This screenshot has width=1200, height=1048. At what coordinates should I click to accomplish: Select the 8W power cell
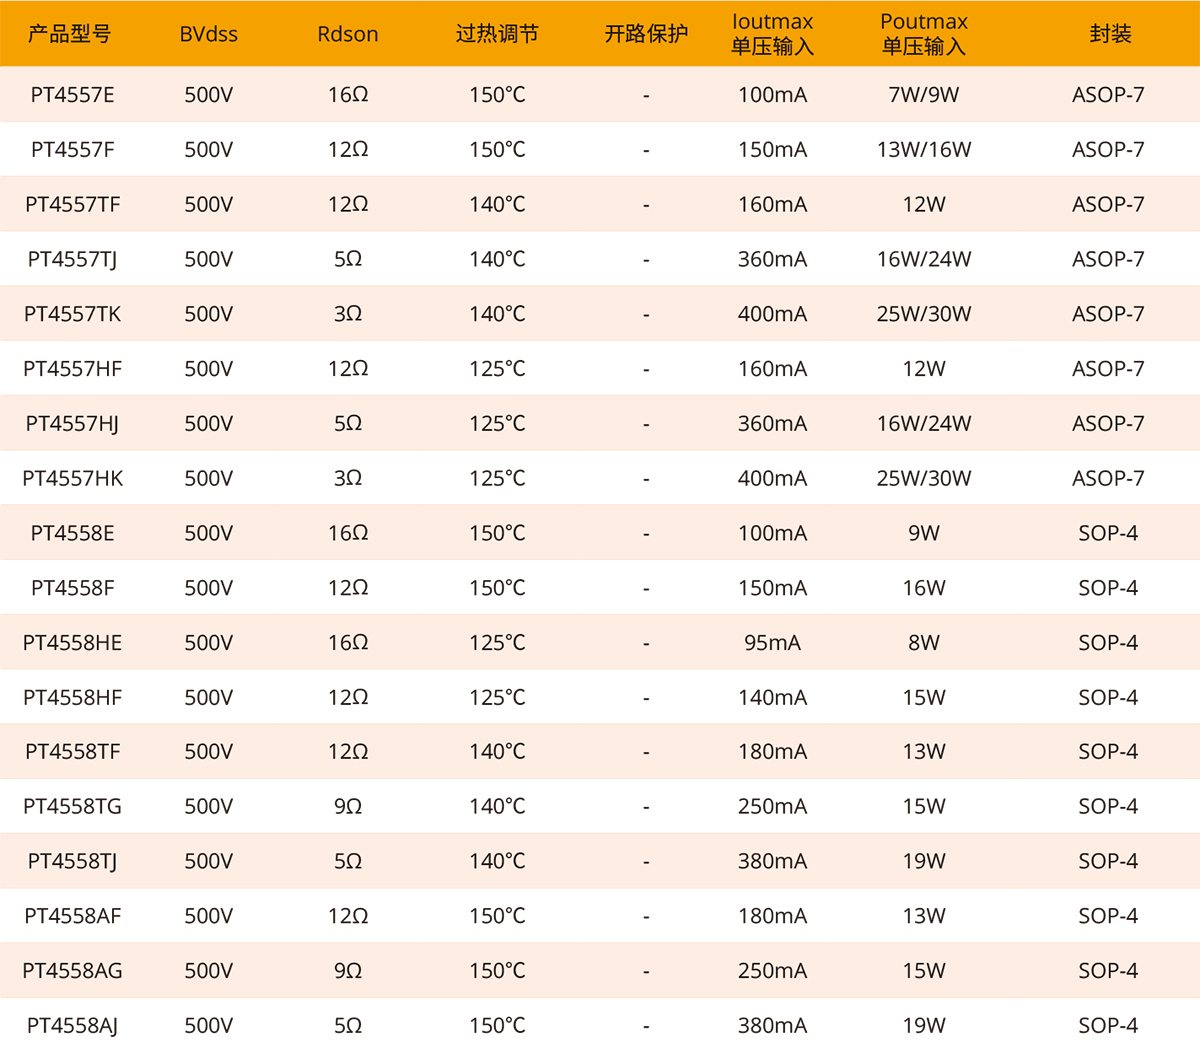coord(923,642)
